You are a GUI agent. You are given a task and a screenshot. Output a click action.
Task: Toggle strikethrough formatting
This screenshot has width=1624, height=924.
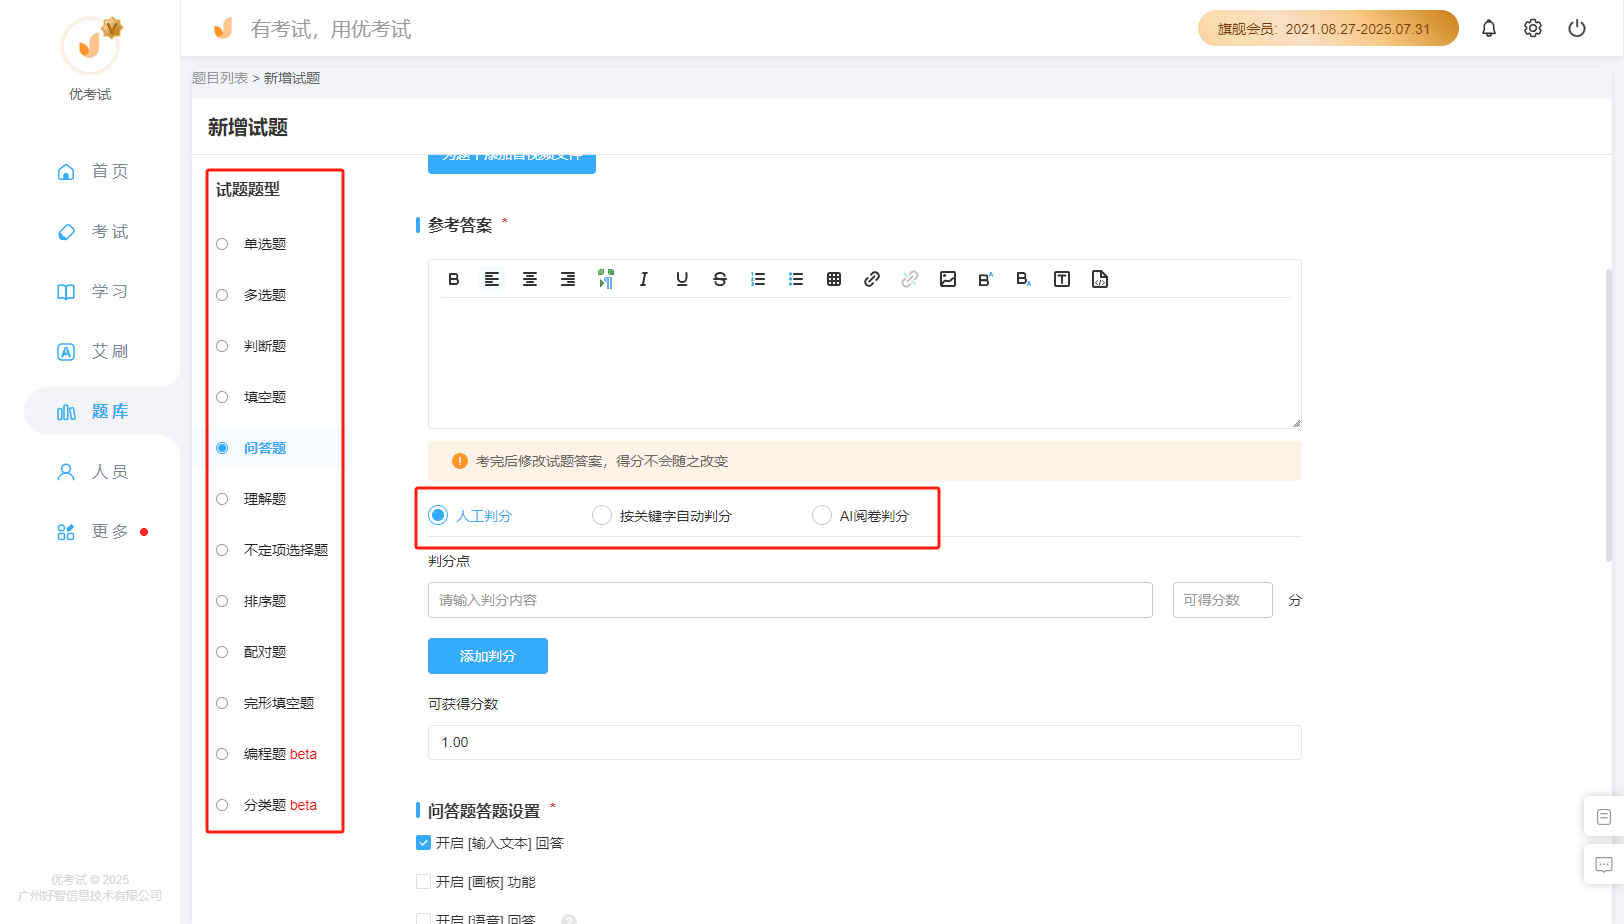click(720, 279)
